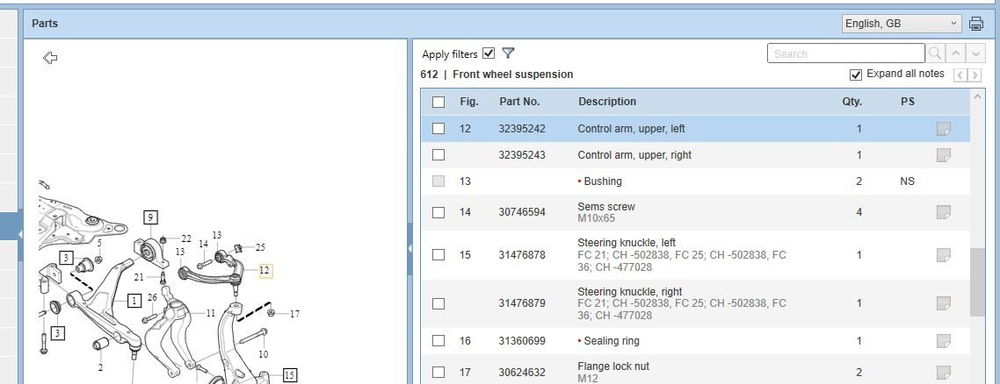Open note icon for Steering knuckle, left
The height and width of the screenshot is (384, 1000).
click(943, 255)
